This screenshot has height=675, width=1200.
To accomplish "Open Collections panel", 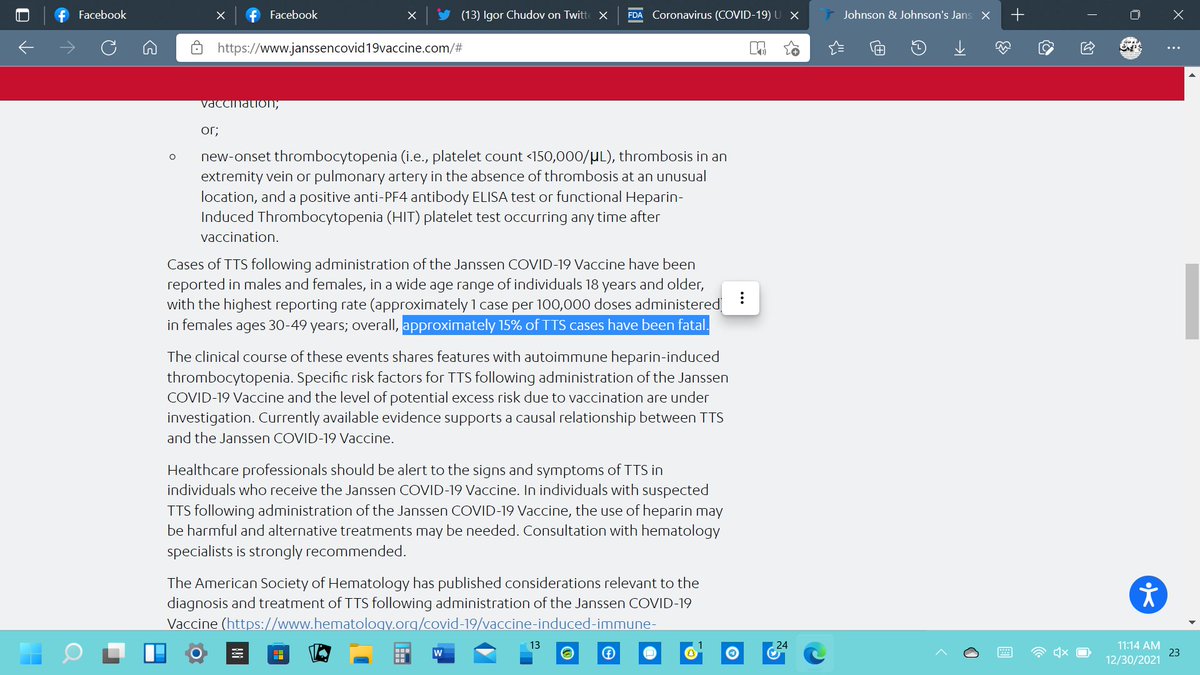I will [x=877, y=48].
